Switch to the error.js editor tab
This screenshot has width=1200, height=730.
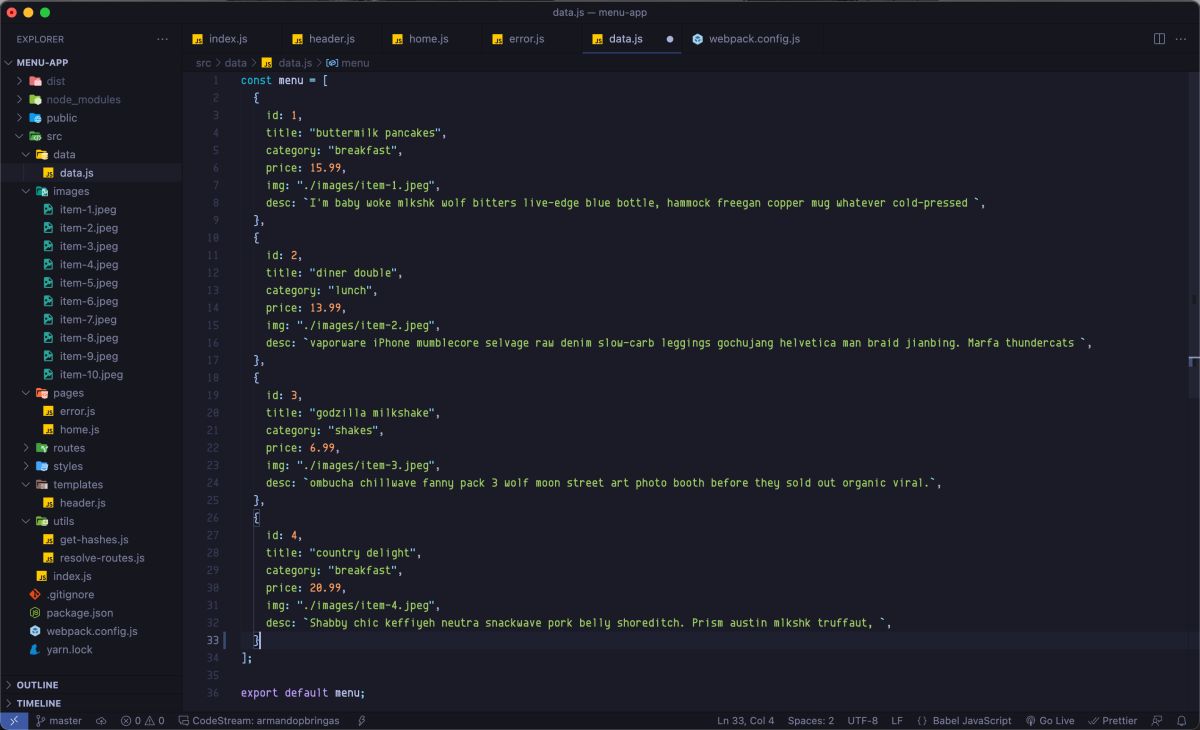pyautogui.click(x=531, y=39)
